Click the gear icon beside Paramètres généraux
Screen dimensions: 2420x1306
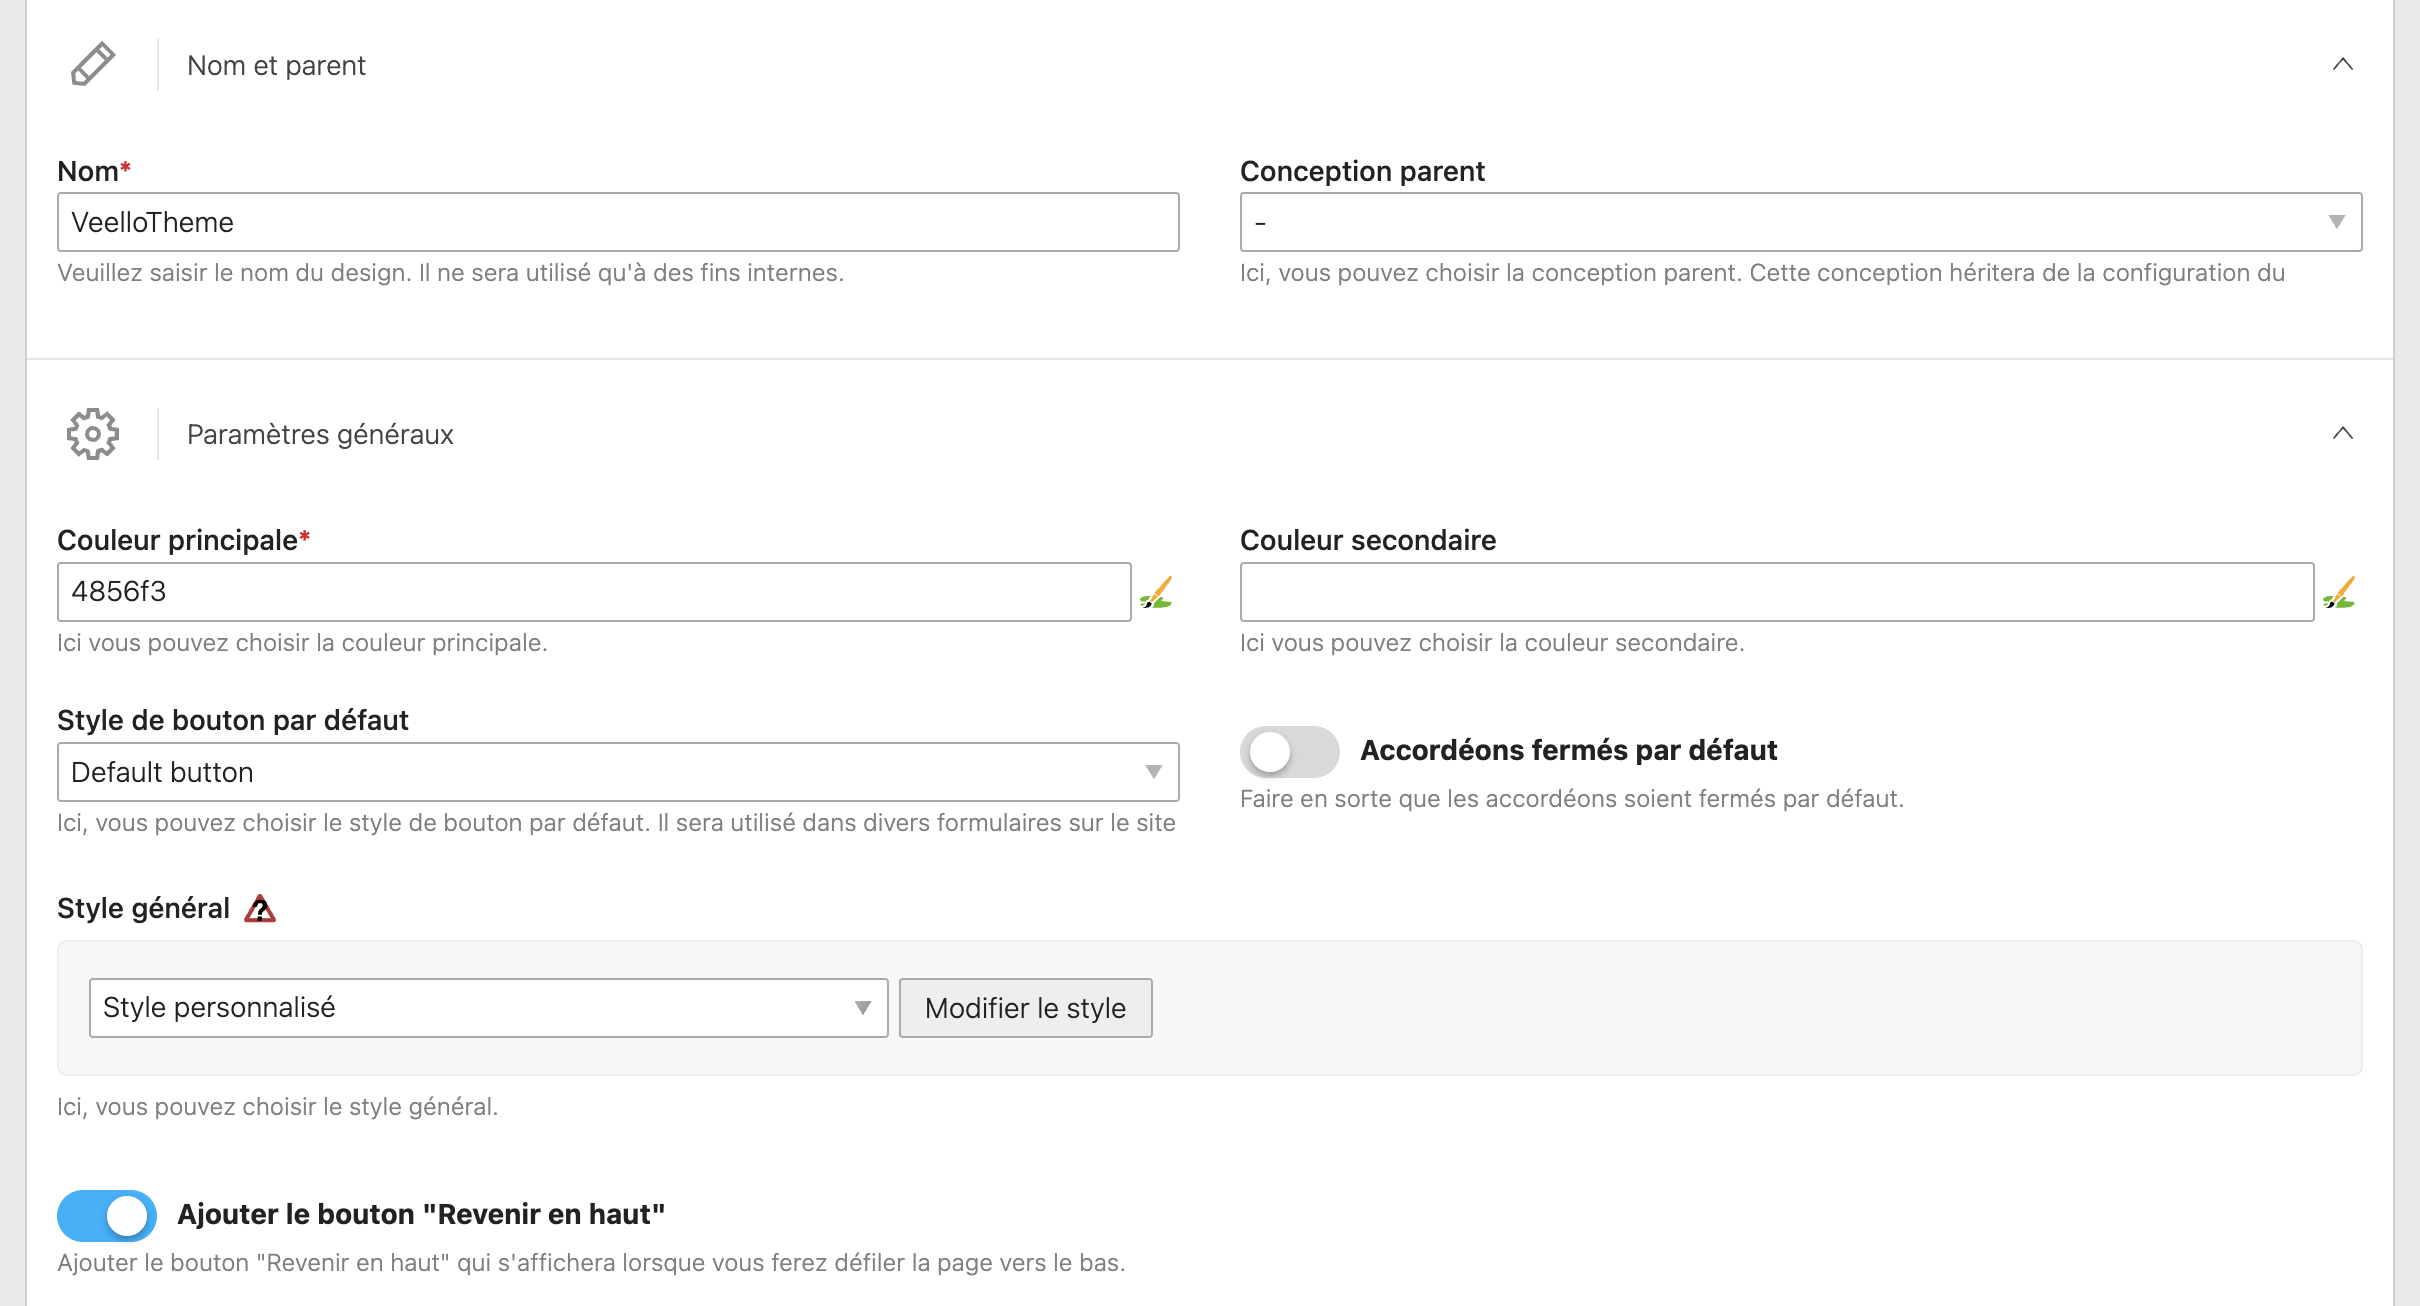[x=93, y=434]
